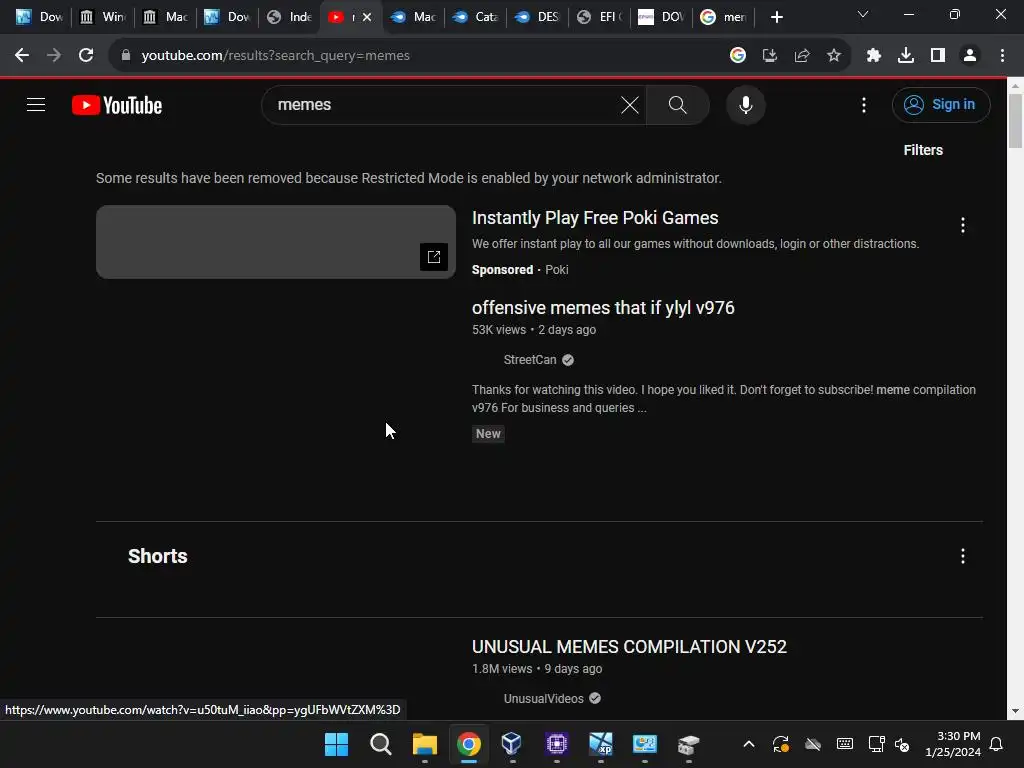The width and height of the screenshot is (1024, 768).
Task: Share this page icon
Action: pyautogui.click(x=801, y=56)
